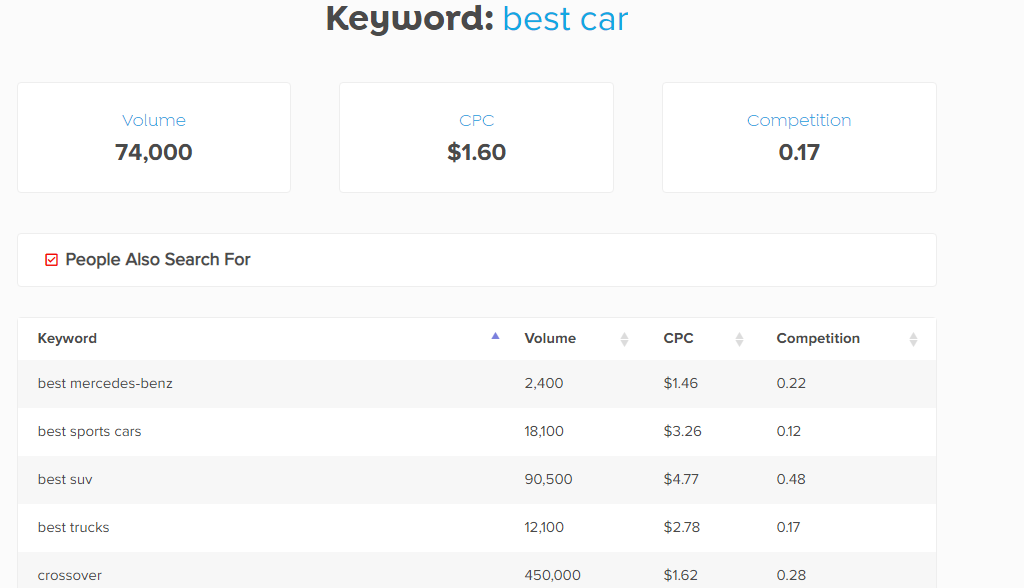Click the 'best car' keyword title
This screenshot has width=1024, height=588.
(565, 18)
